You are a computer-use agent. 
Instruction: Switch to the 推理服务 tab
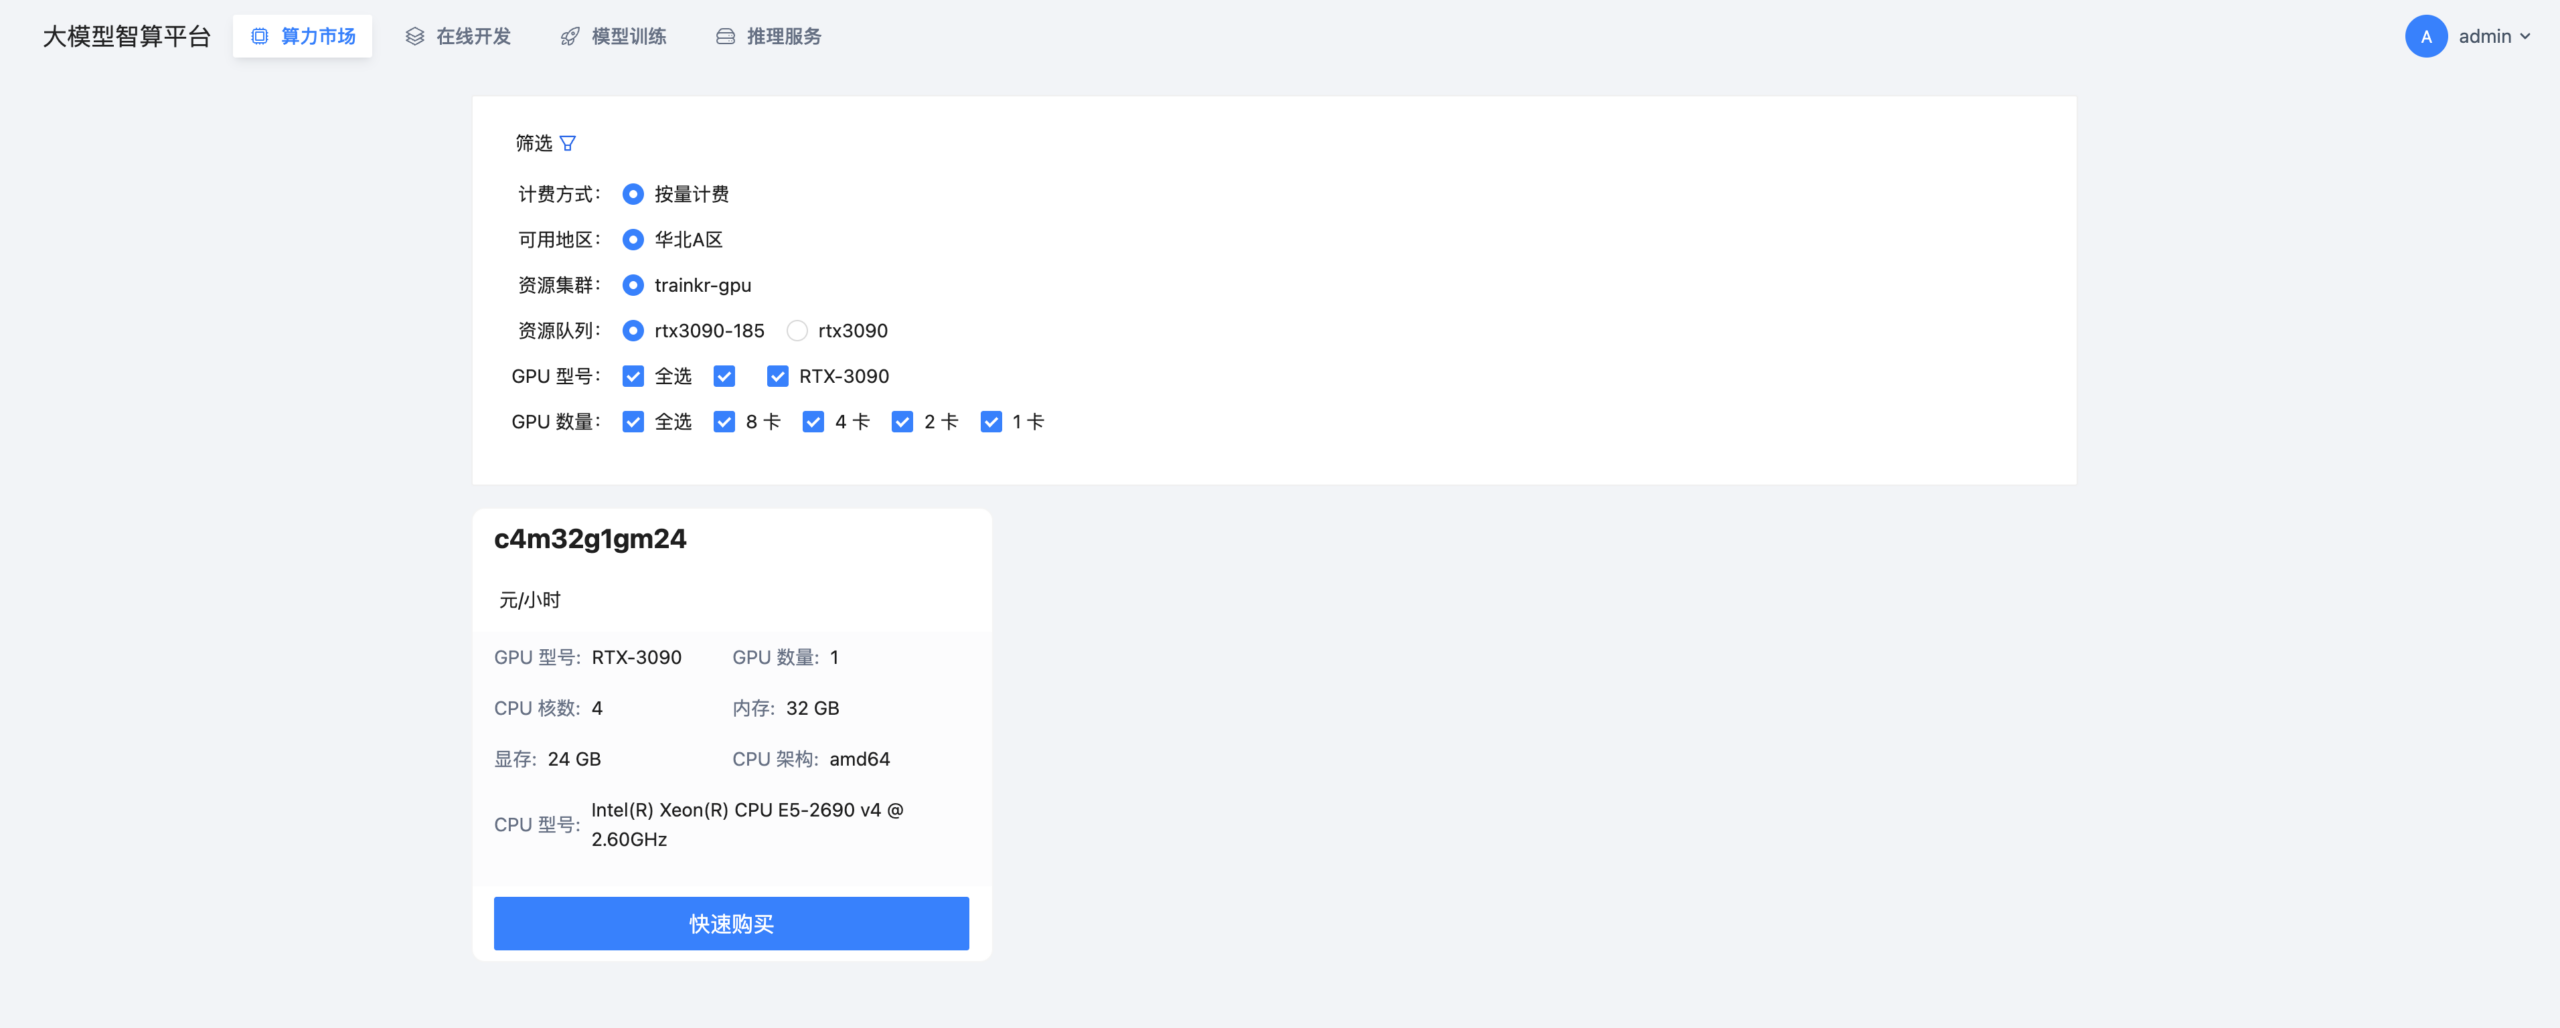[768, 36]
